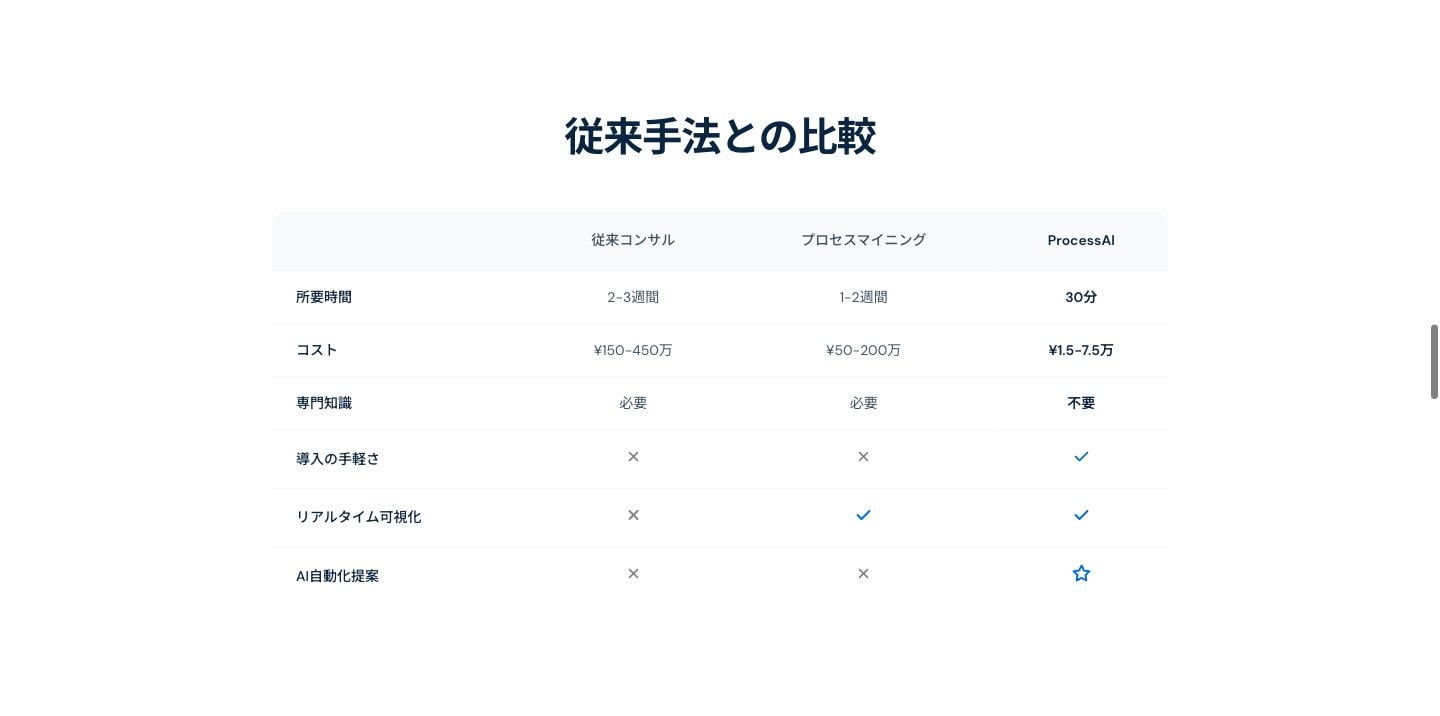Click the ¥50-200万 cost cell

(863, 350)
